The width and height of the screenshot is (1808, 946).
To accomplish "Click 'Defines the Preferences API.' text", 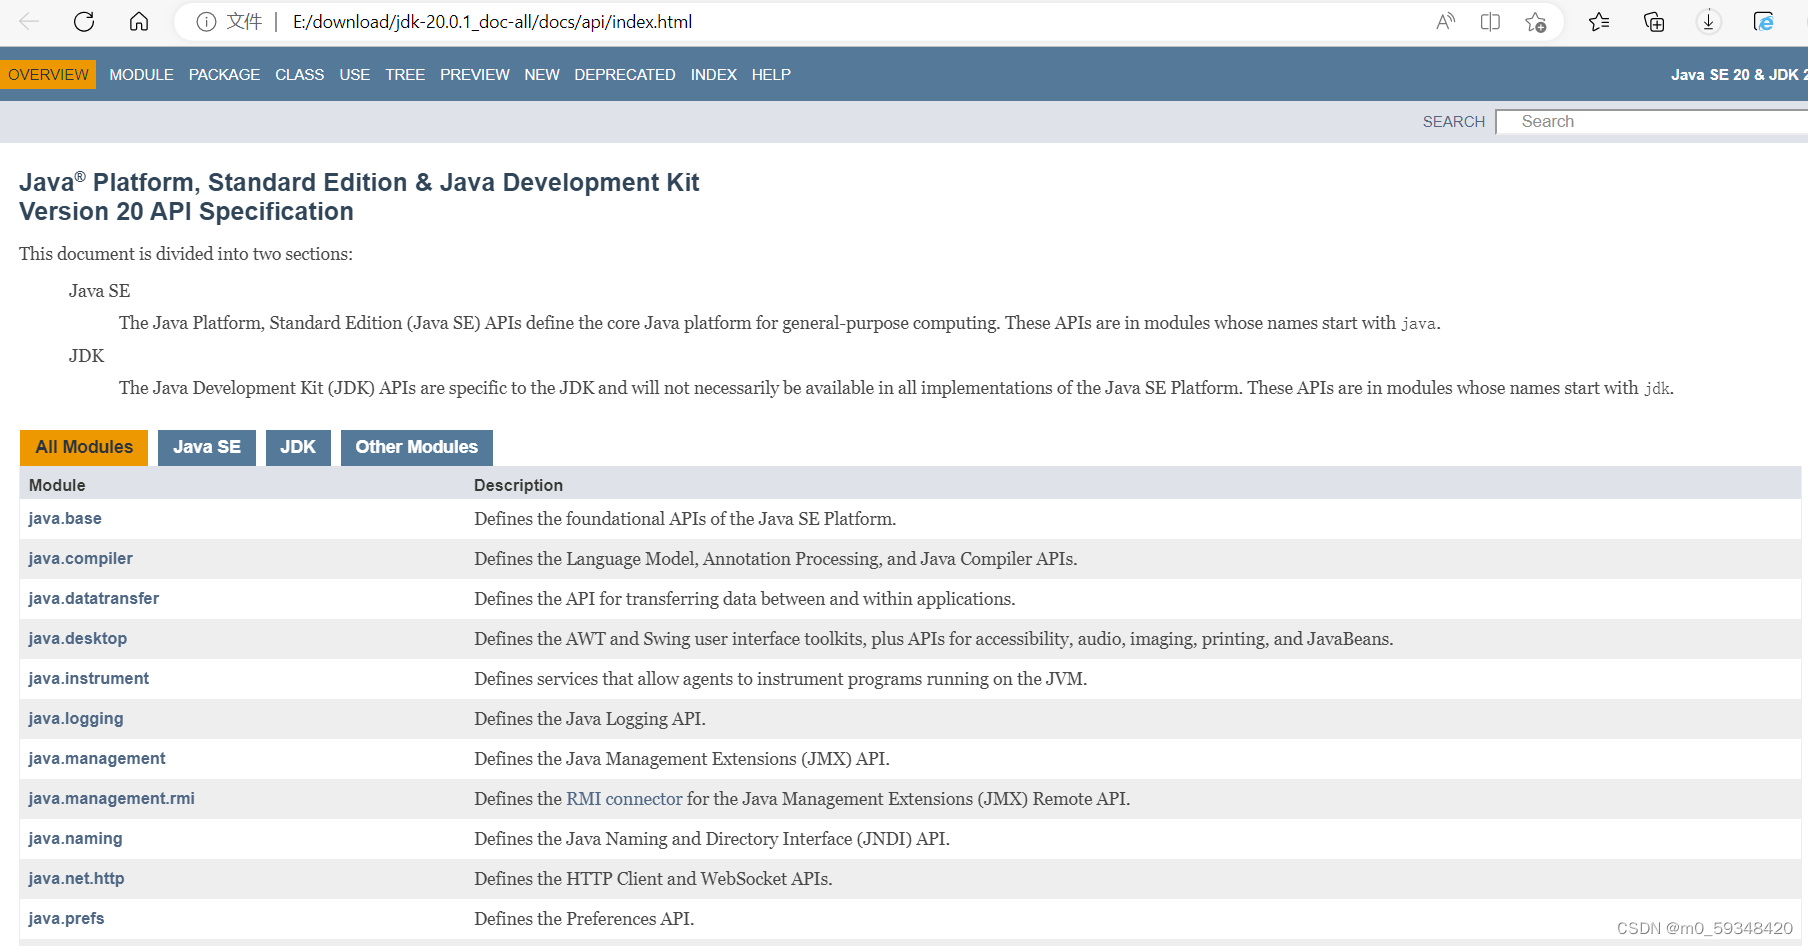I will 584,919.
